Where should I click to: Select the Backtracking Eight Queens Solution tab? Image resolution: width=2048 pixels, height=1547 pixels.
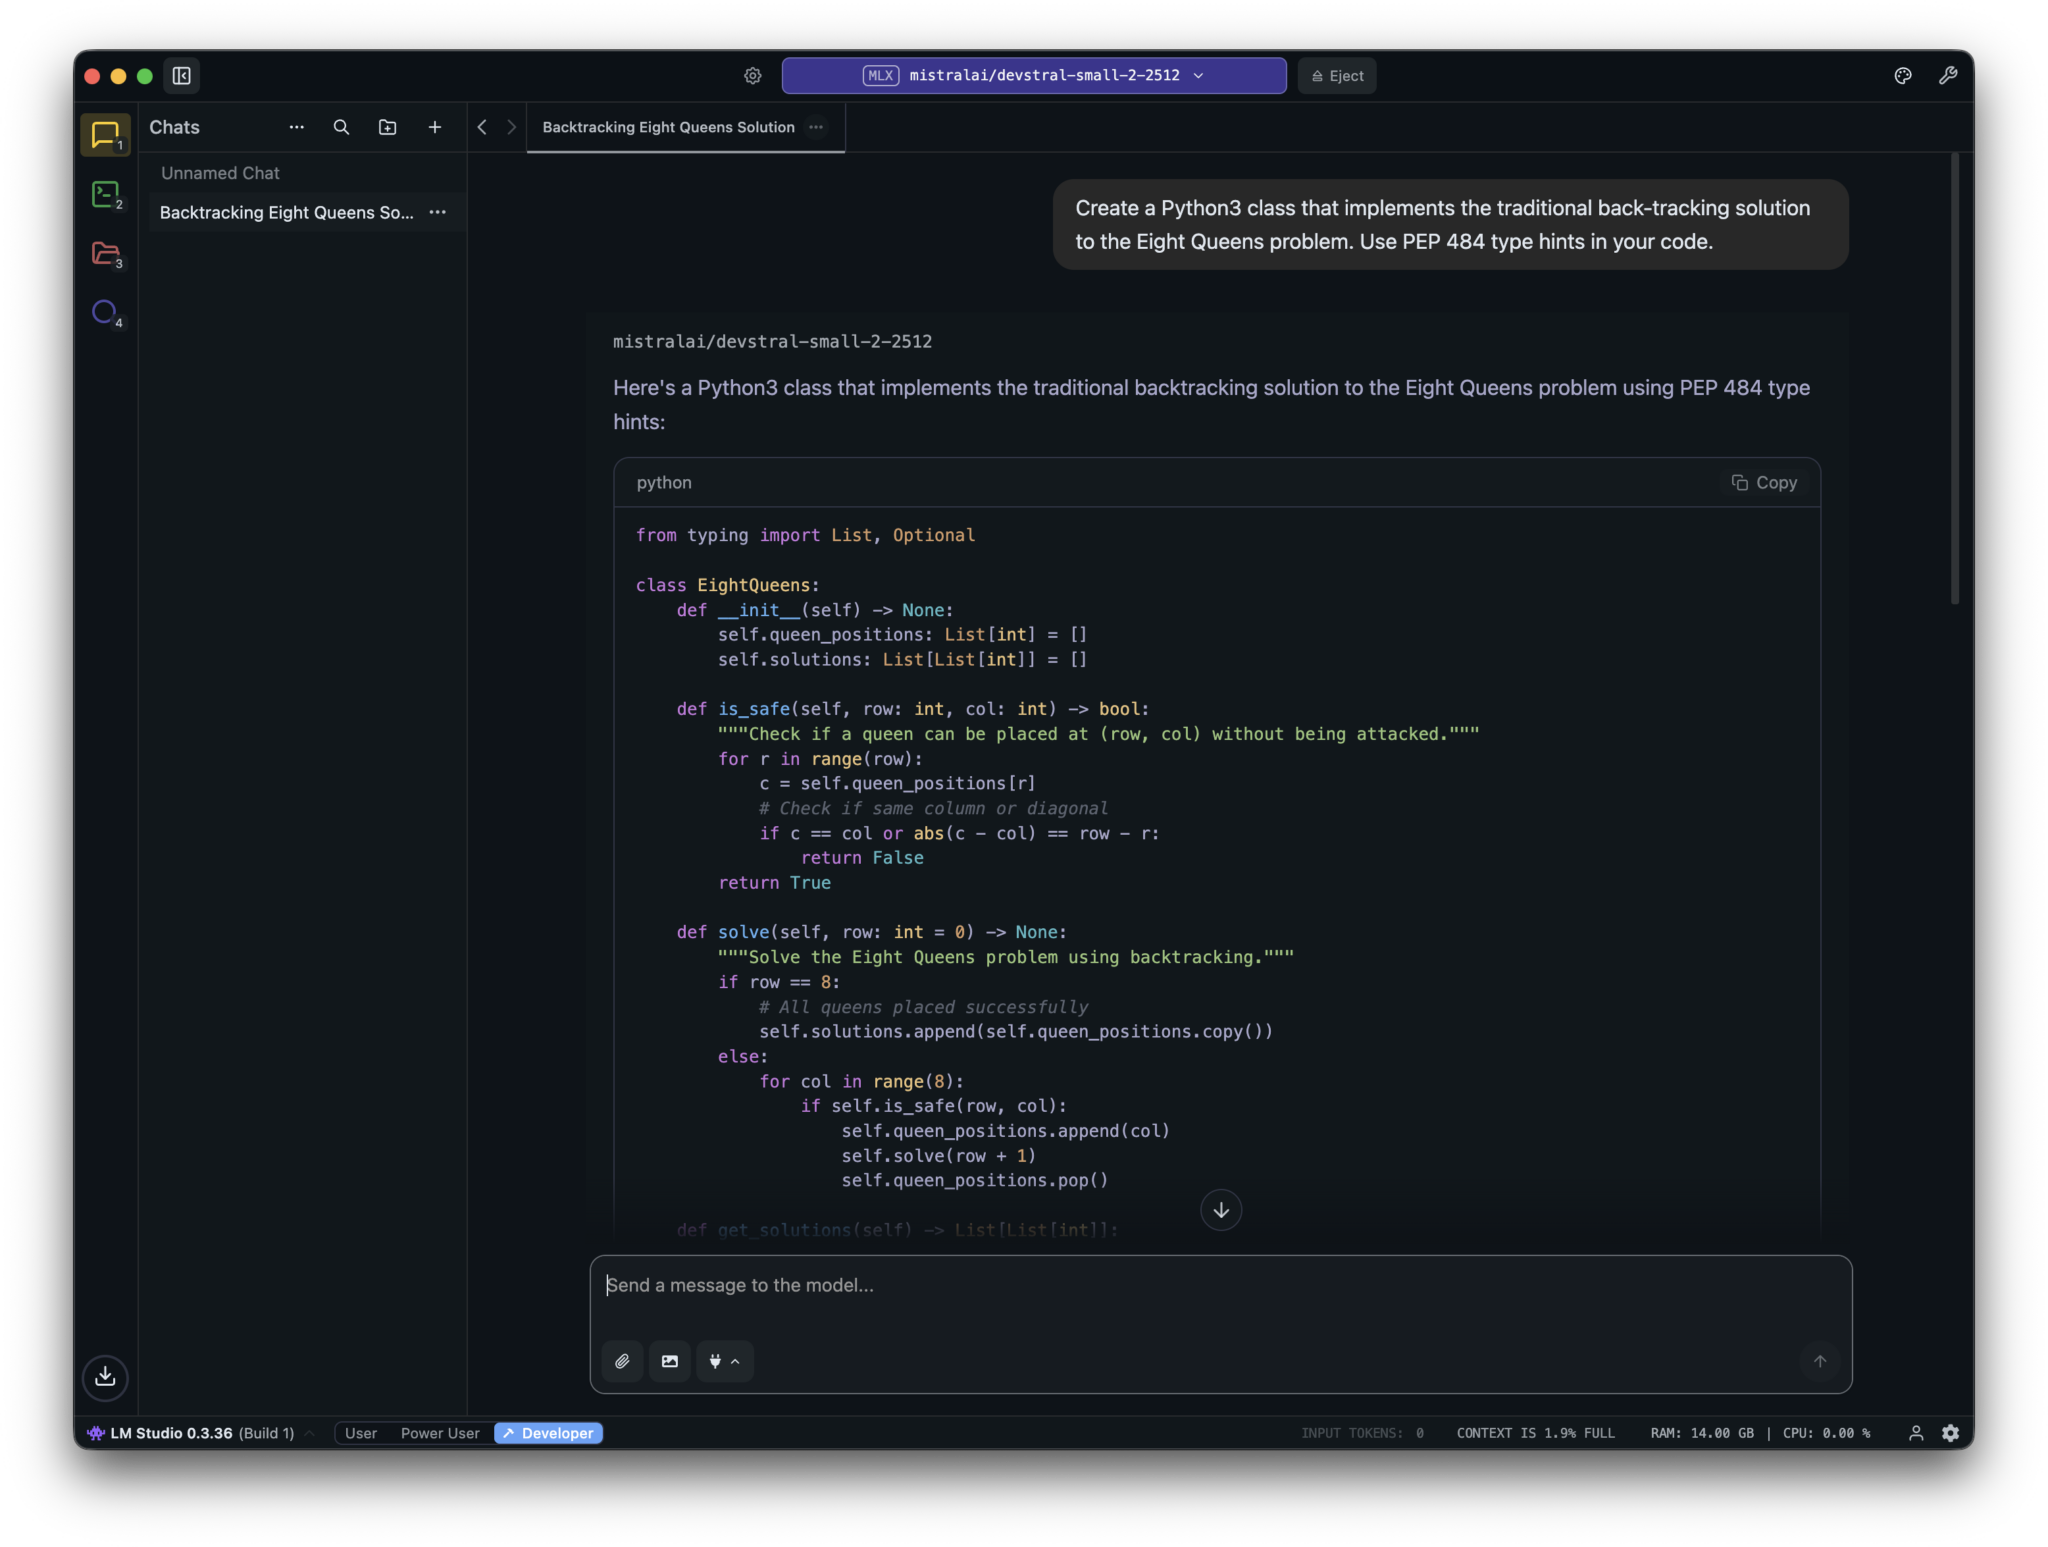click(668, 127)
